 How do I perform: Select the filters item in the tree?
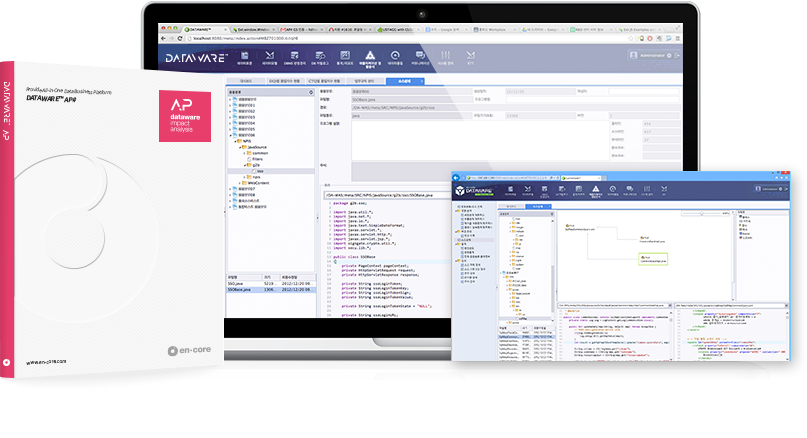pos(257,159)
